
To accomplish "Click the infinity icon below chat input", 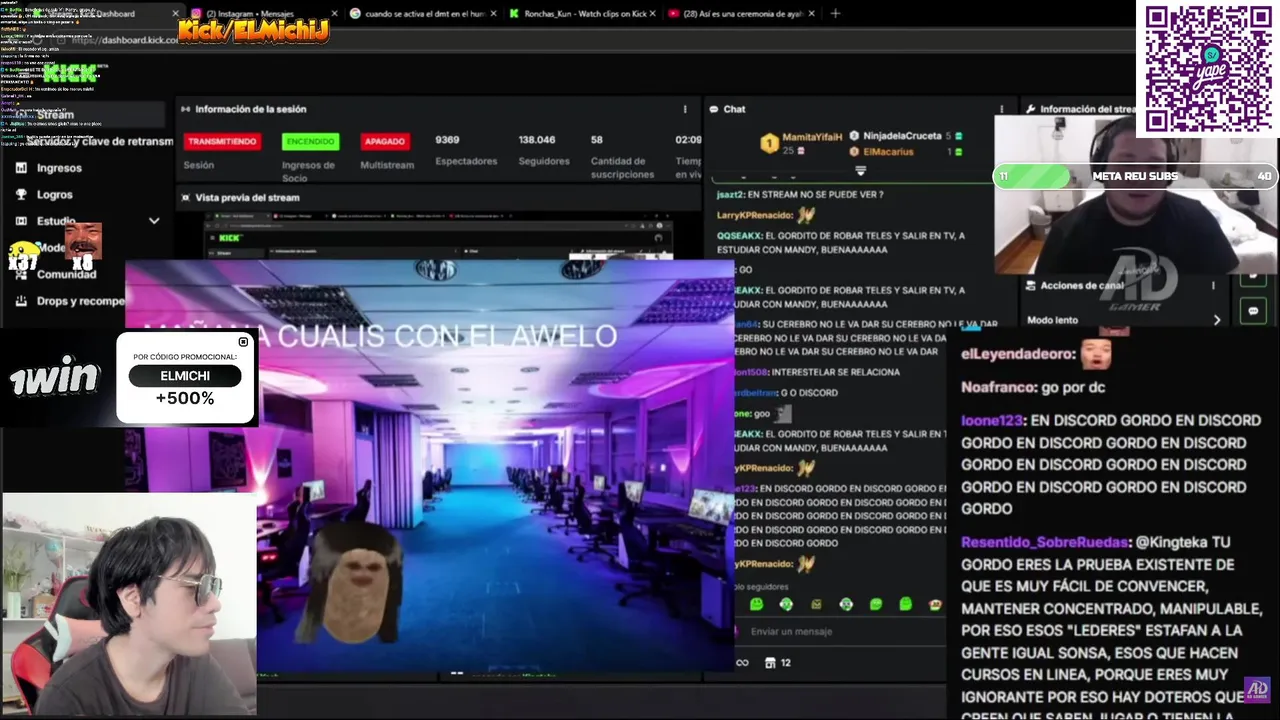I will 742,662.
